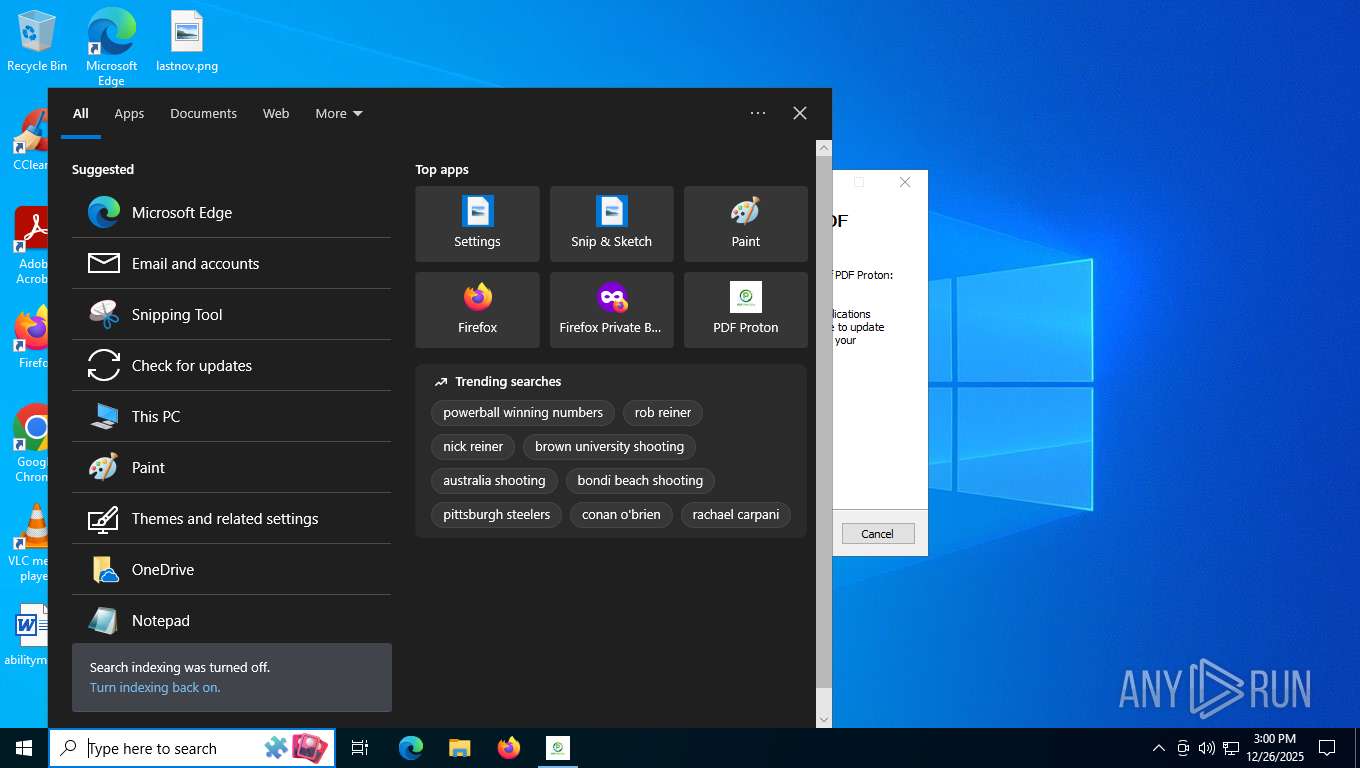Open This PC from suggestions
Viewport: 1360px width, 768px height.
tap(231, 416)
